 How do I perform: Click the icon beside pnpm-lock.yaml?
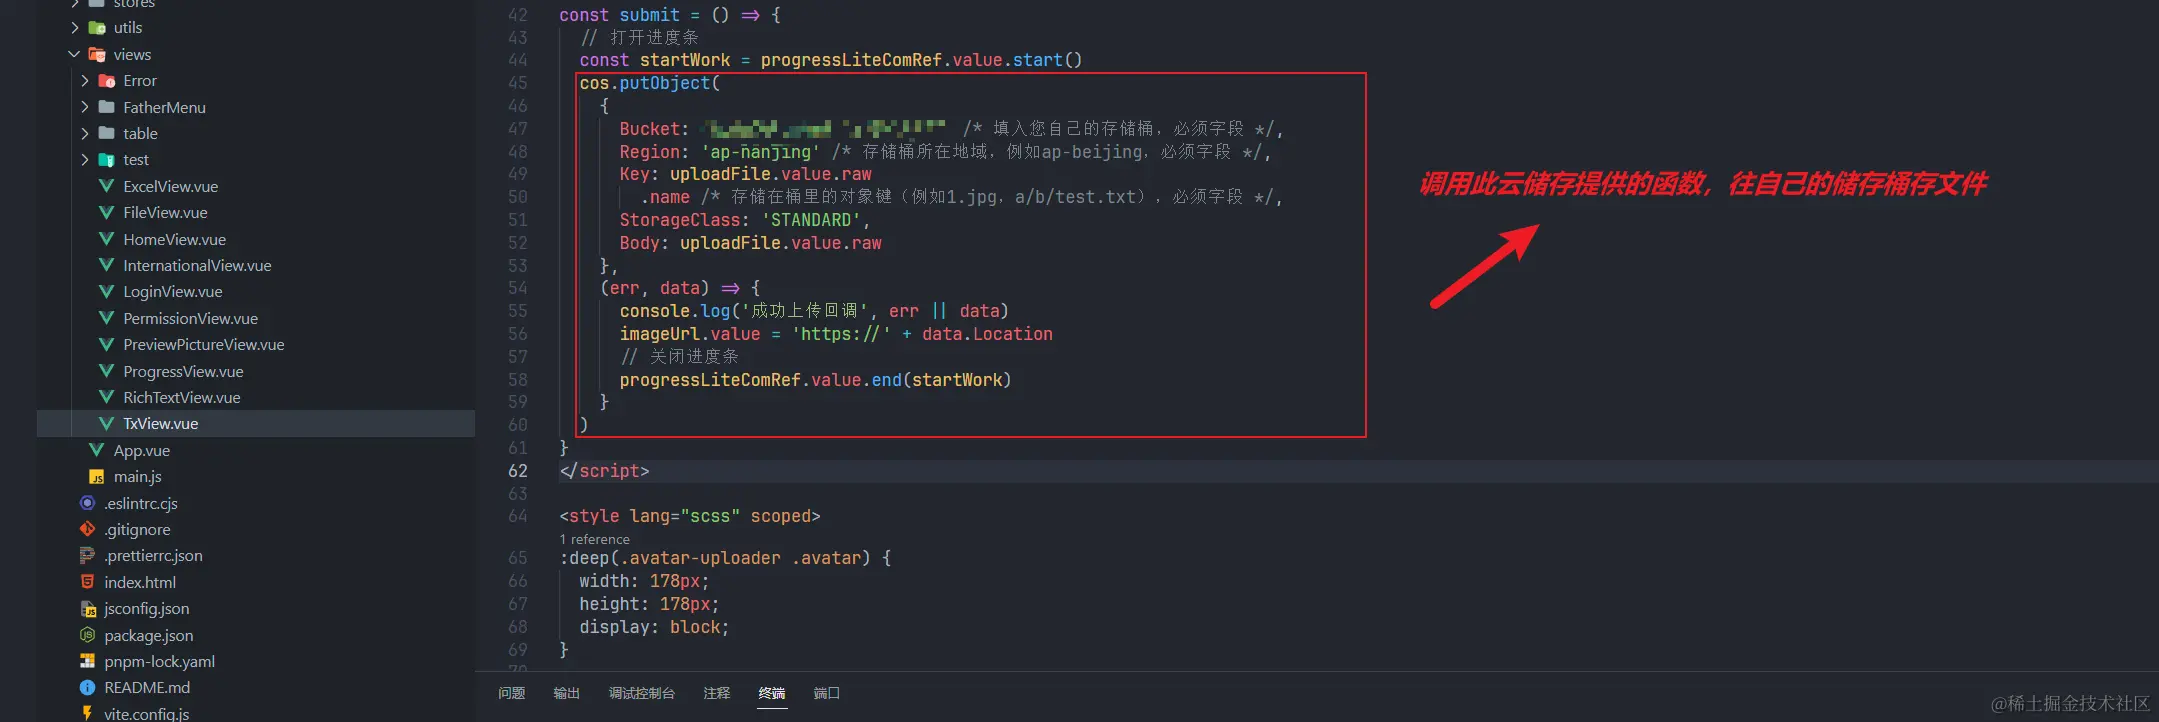(87, 661)
